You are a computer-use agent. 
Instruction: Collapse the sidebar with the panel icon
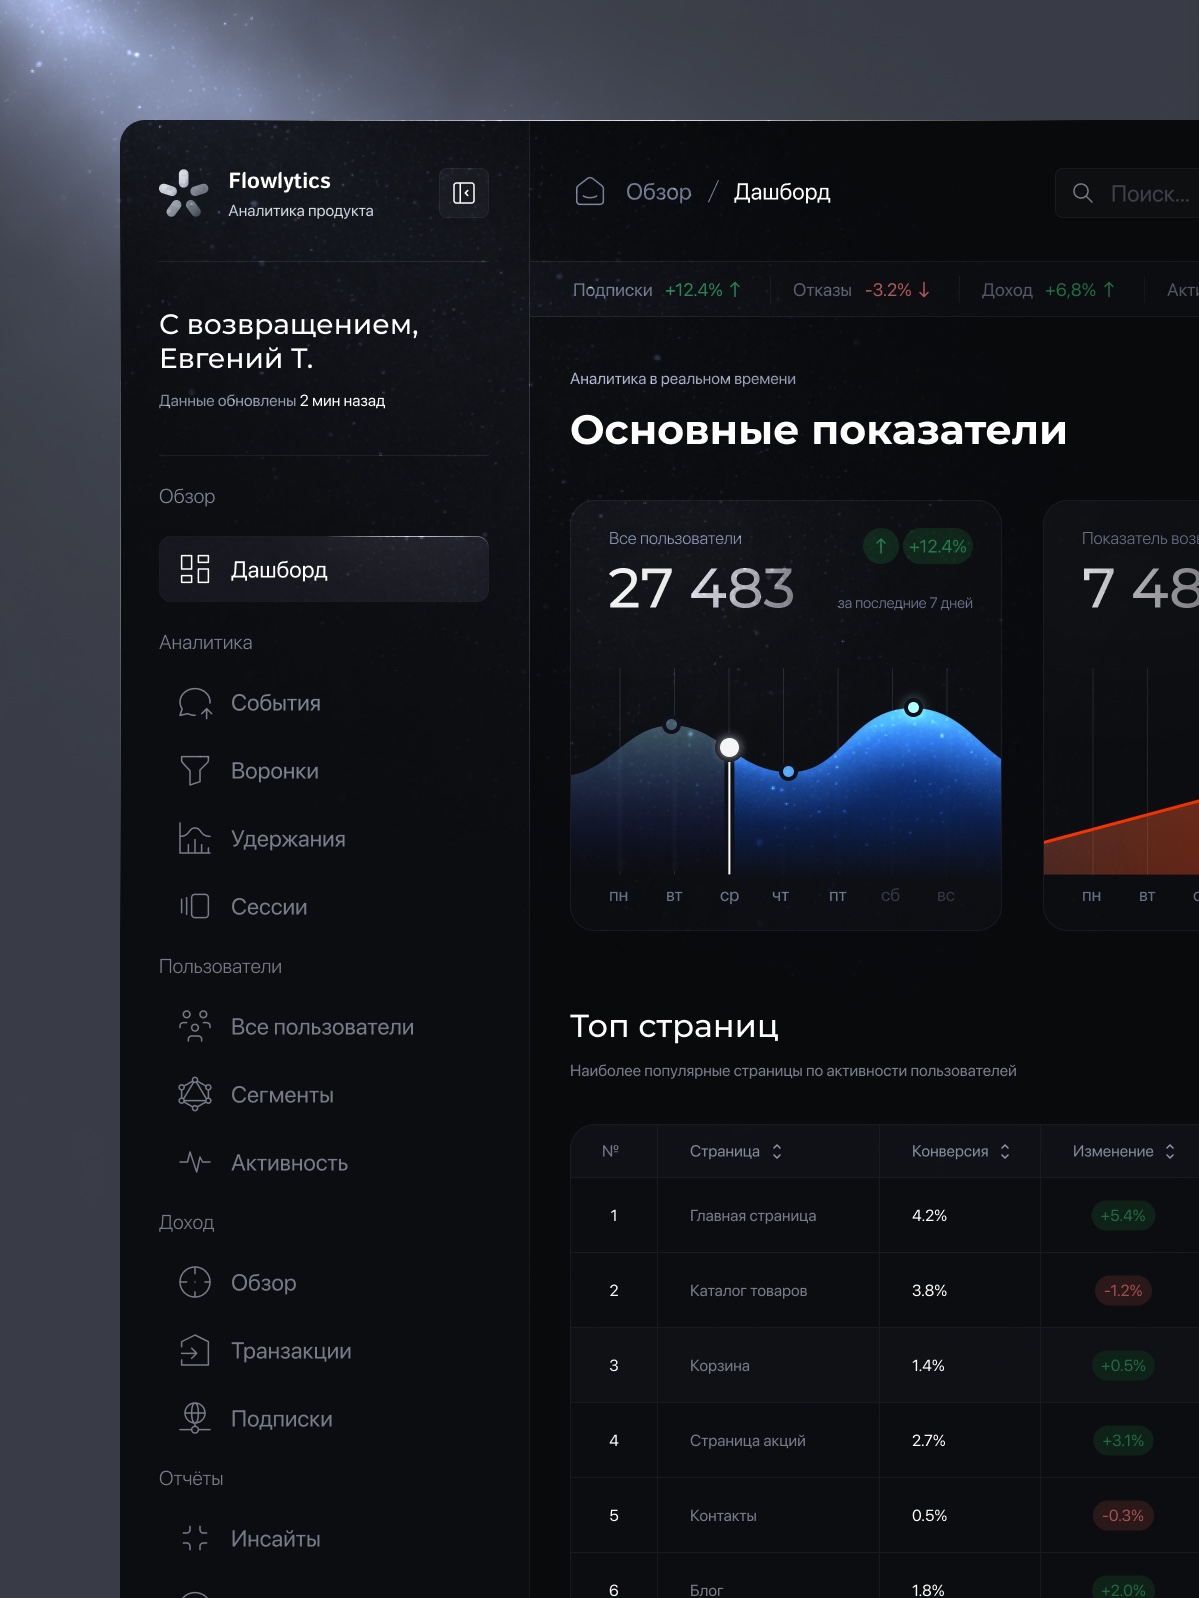tap(464, 193)
